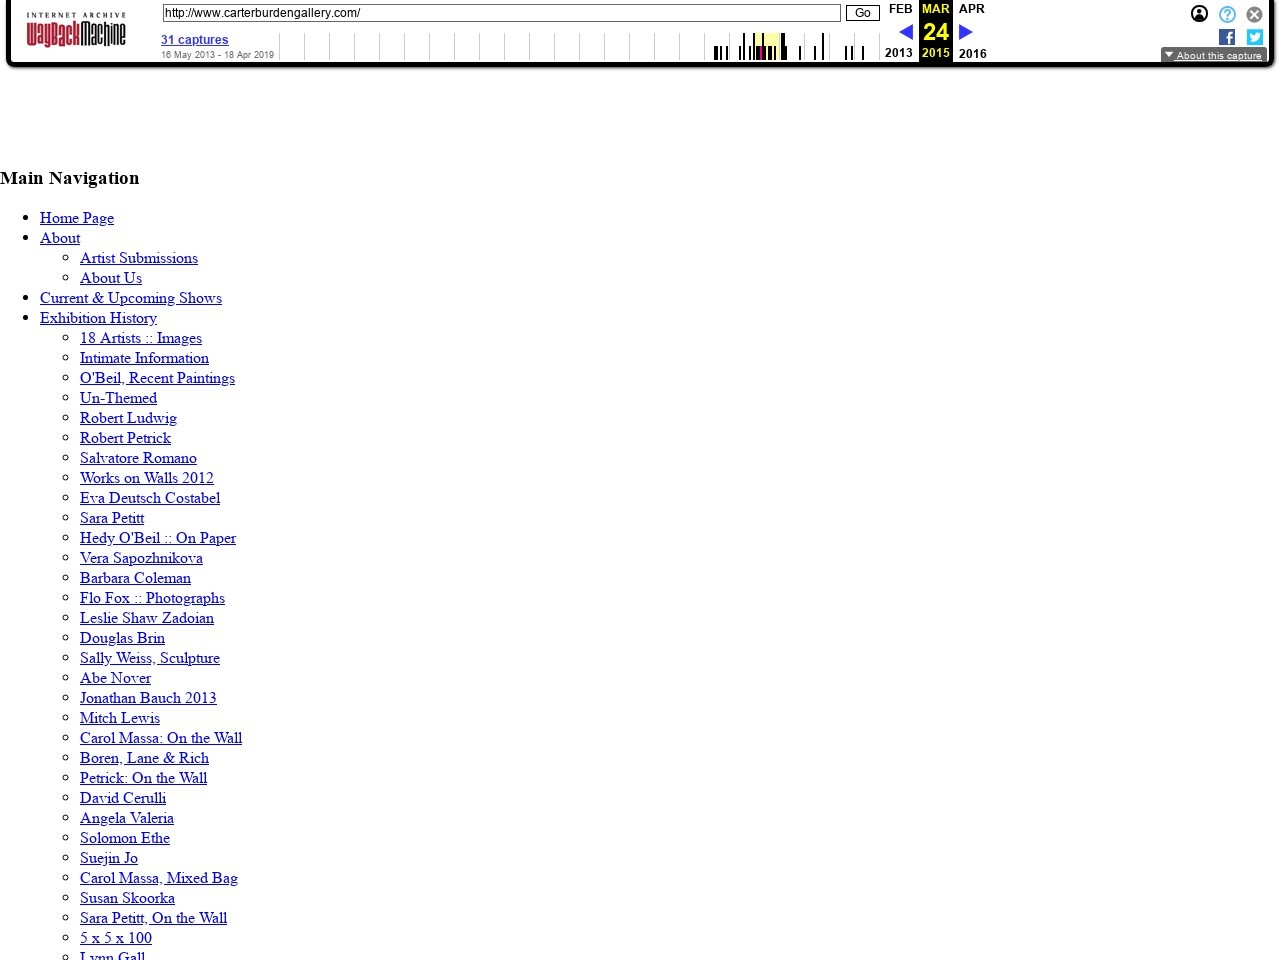
Task: Go to next capture arrow
Action: pyautogui.click(x=966, y=32)
